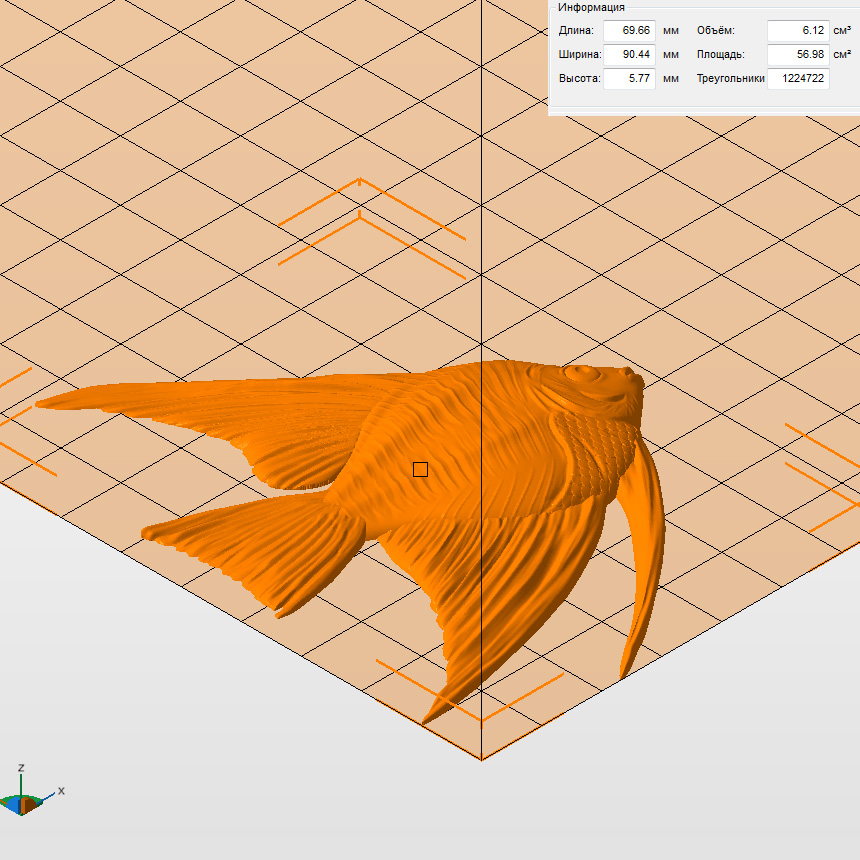
Task: Click the Объём value field
Action: click(x=798, y=31)
